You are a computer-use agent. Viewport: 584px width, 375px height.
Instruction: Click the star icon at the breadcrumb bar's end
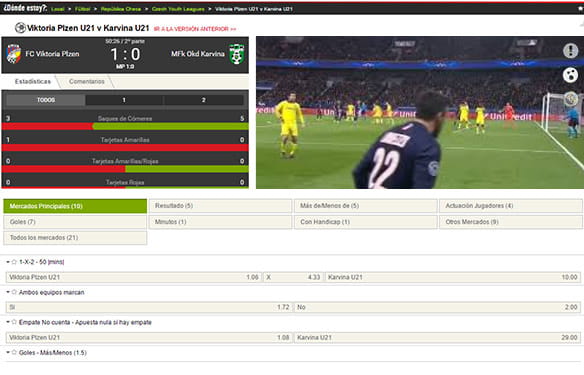(581, 9)
